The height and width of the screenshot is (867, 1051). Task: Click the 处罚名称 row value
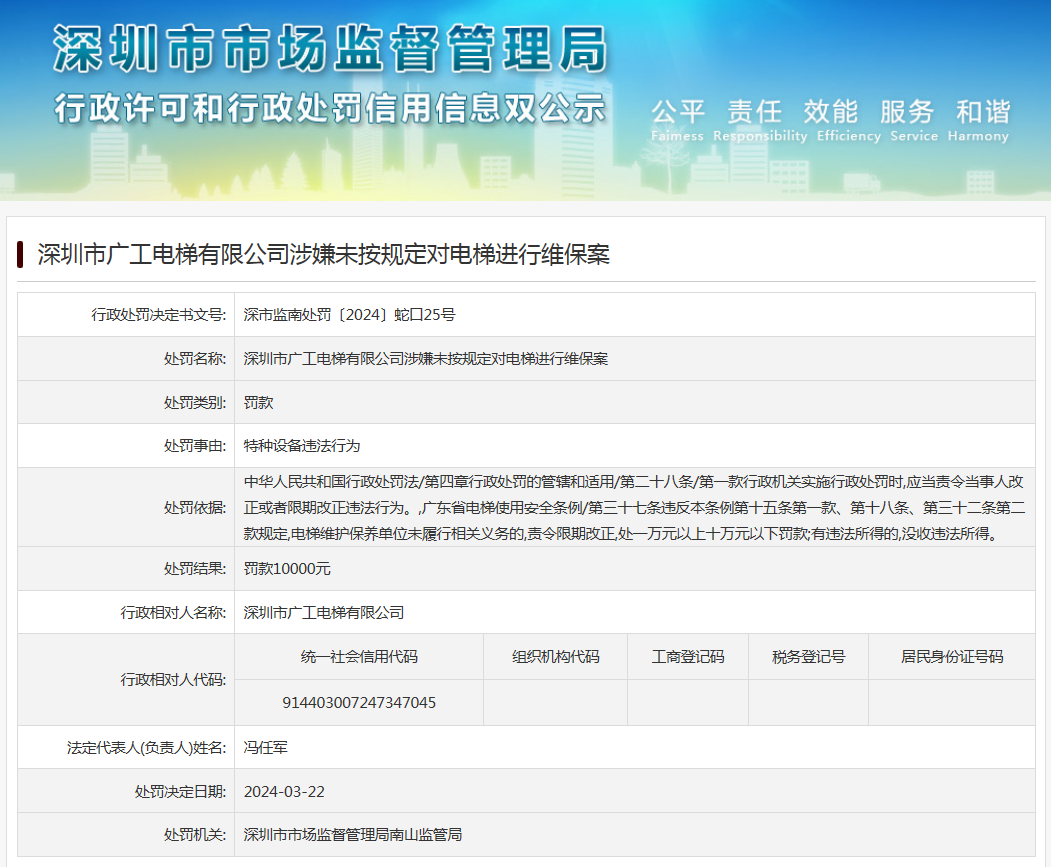[x=426, y=359]
